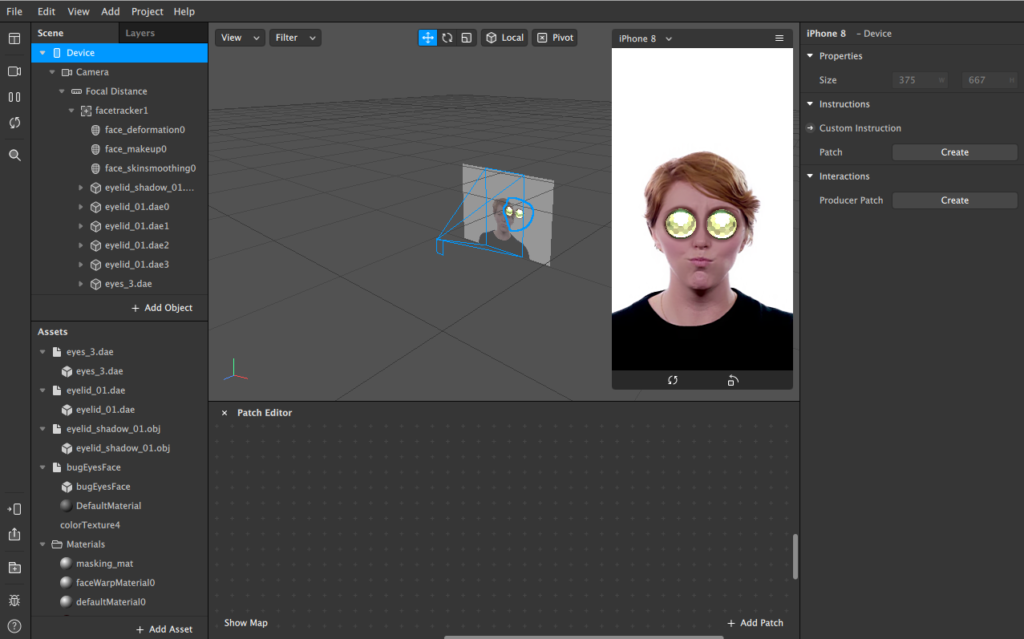1024x639 pixels.
Task: Open the File menu
Action: [x=14, y=12]
